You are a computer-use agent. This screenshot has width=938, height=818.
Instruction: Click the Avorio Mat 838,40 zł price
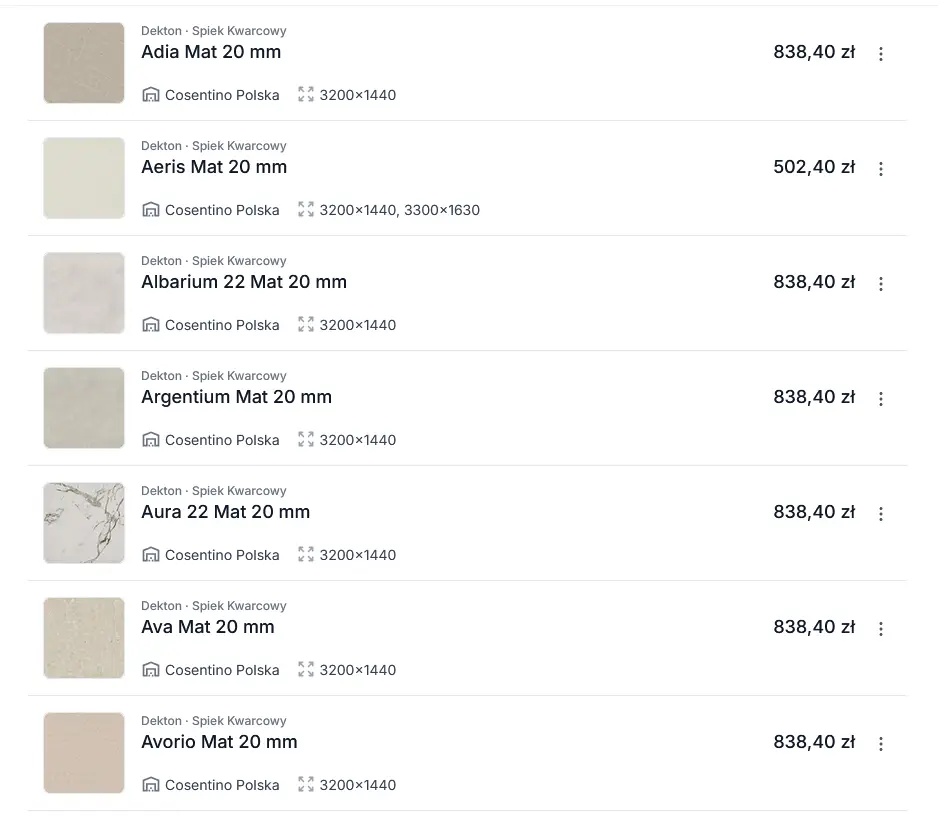813,742
